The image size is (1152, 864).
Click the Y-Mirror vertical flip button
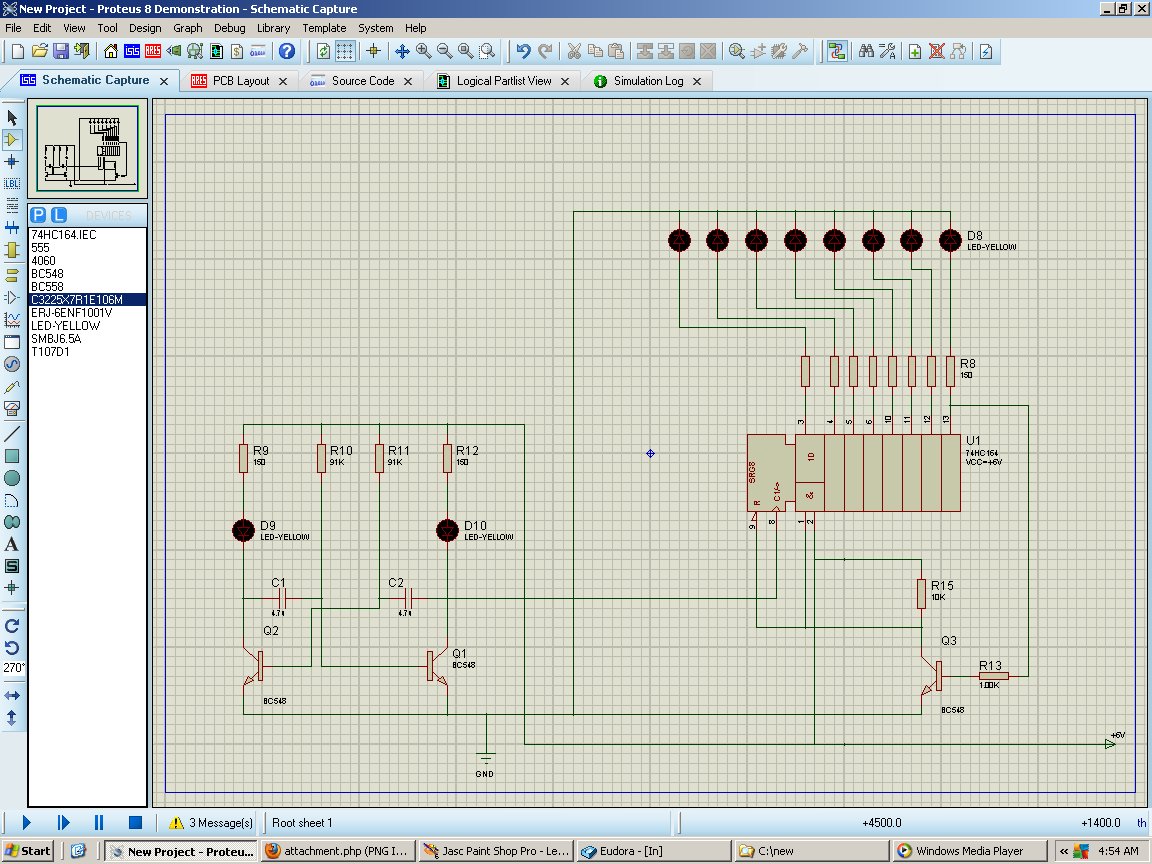click(x=12, y=718)
